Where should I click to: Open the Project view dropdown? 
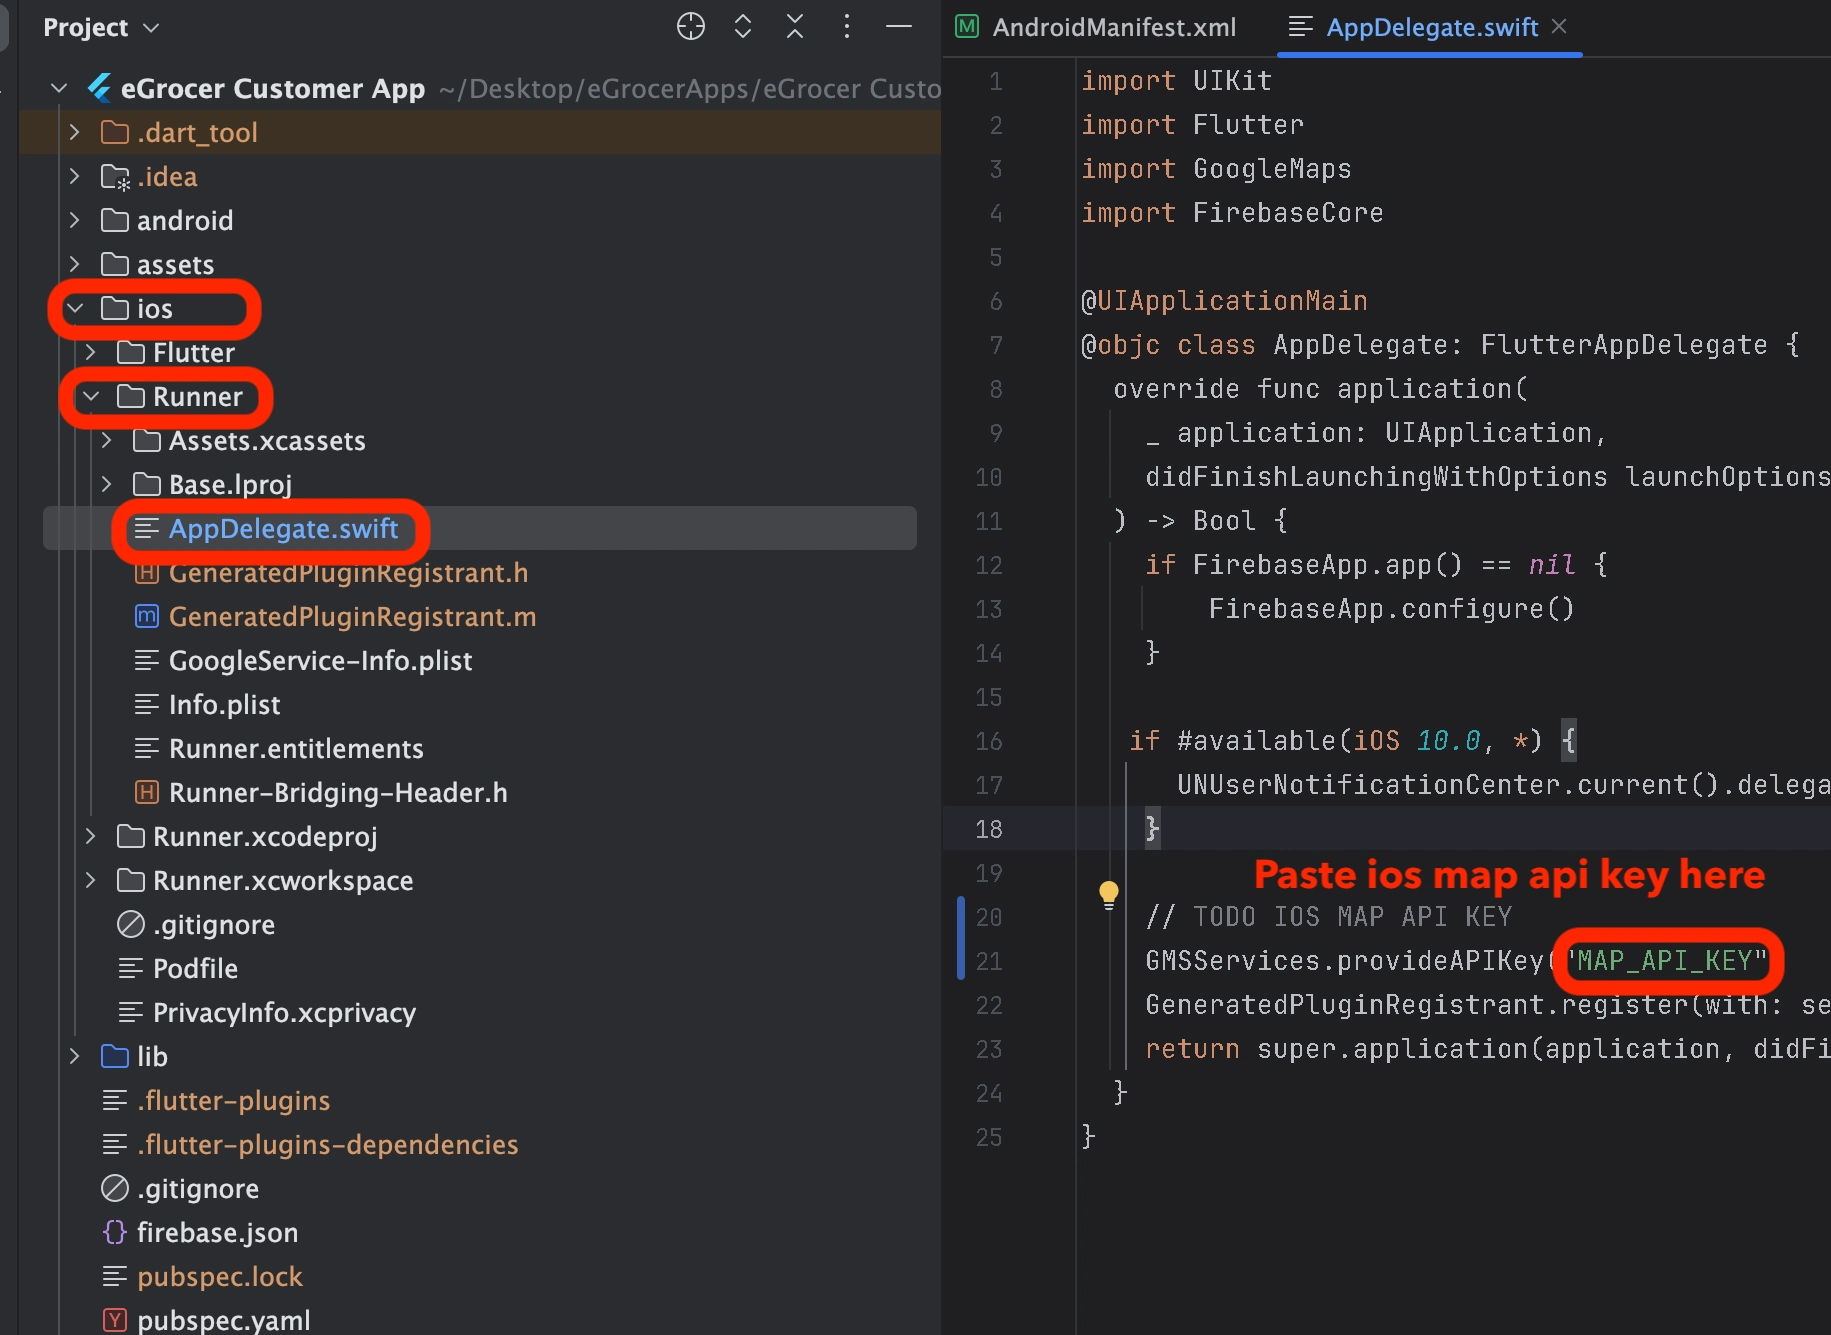click(x=101, y=27)
